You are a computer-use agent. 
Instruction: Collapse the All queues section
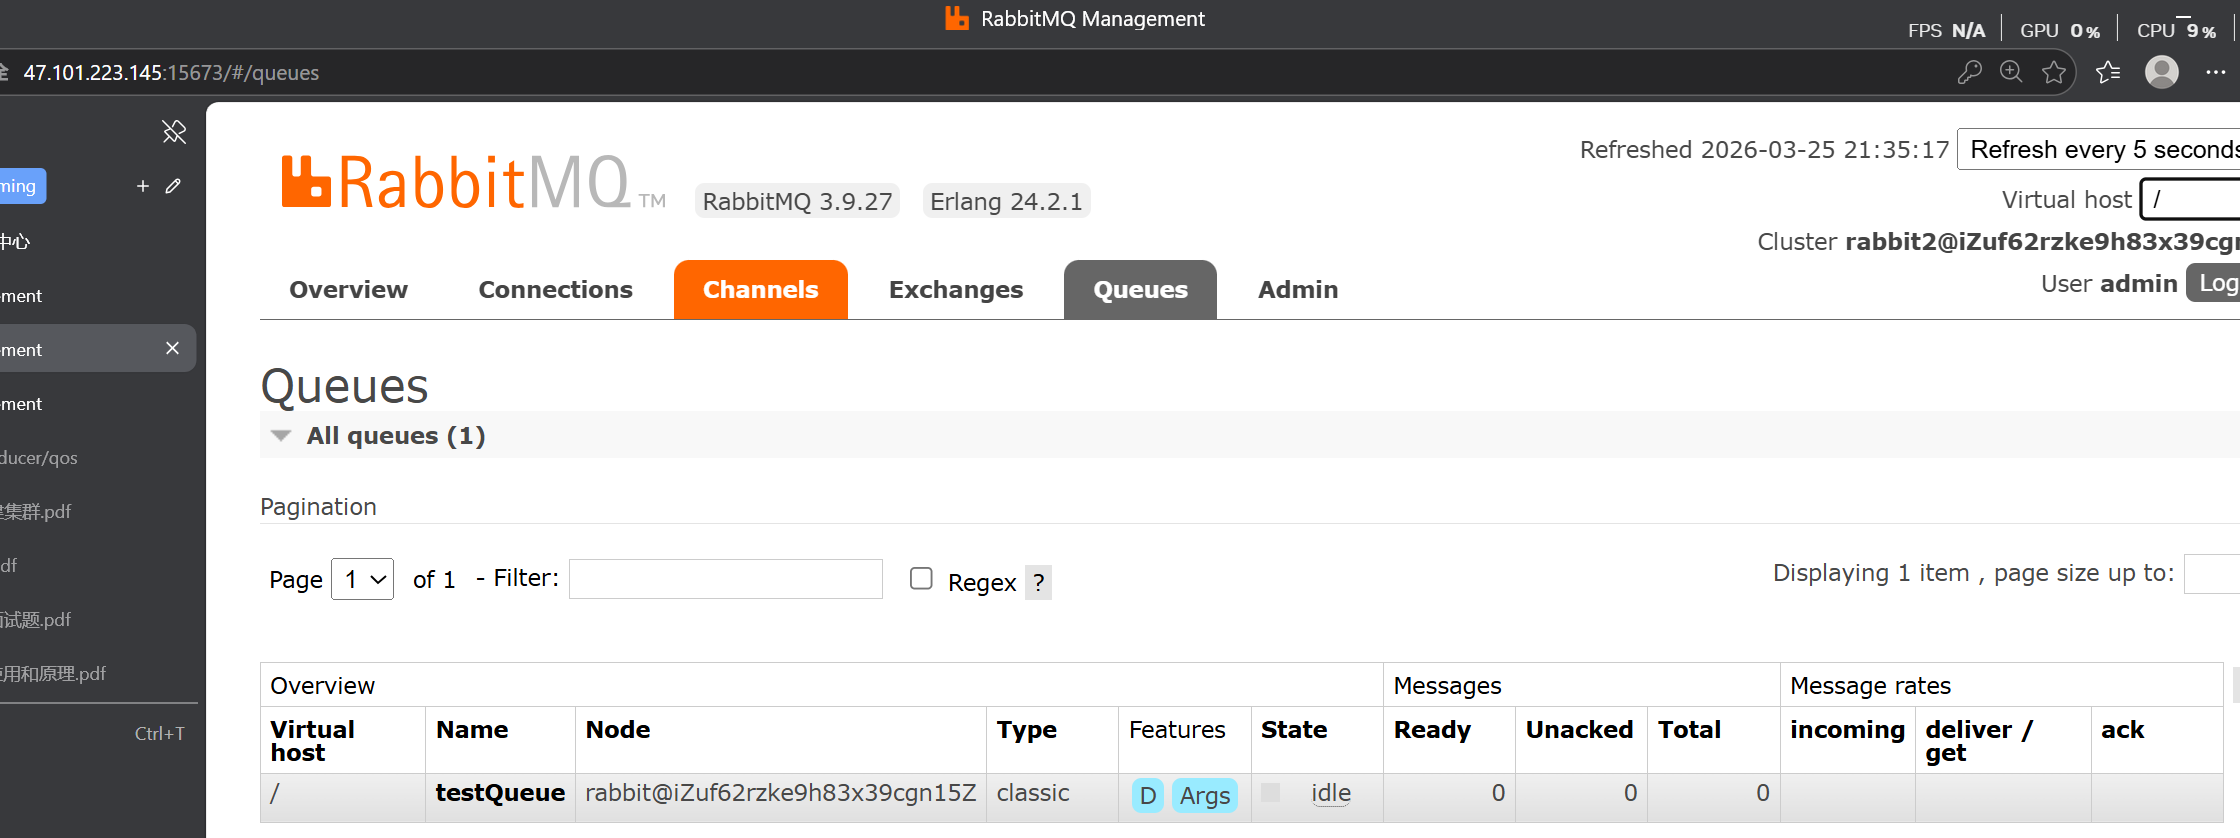[x=281, y=435]
